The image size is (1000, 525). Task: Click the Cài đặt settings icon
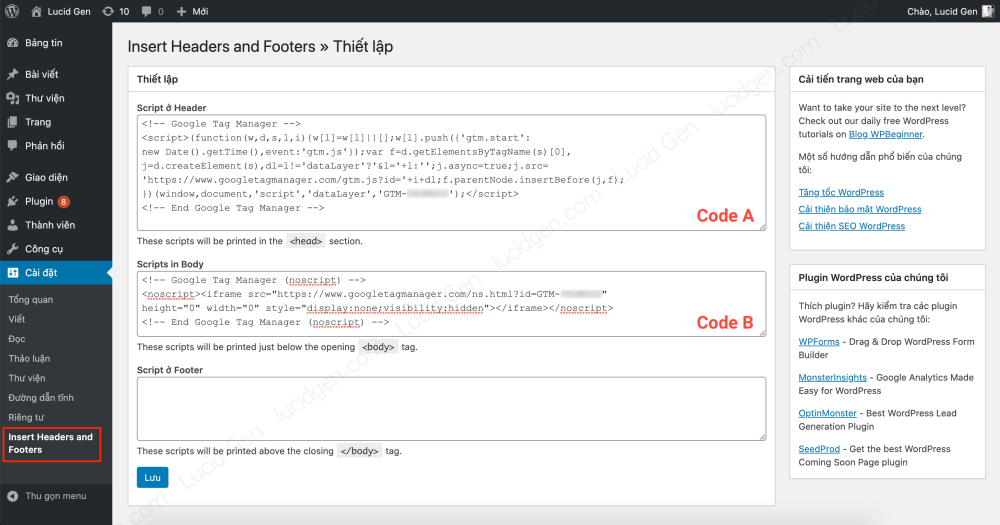[13, 272]
